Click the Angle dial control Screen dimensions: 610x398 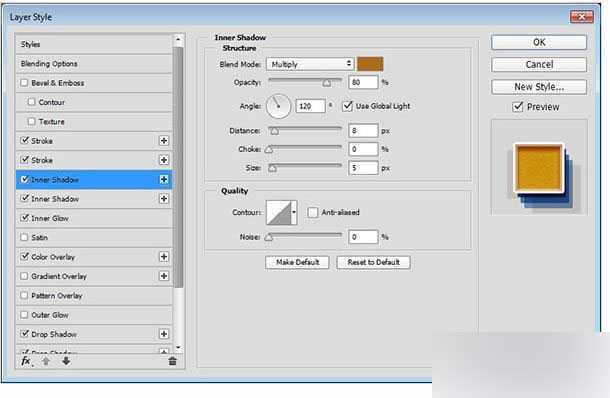(x=278, y=106)
